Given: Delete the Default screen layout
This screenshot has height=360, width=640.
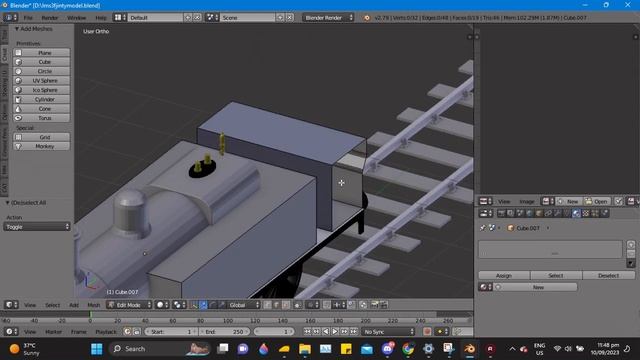Looking at the screenshot, I should pos(197,18).
